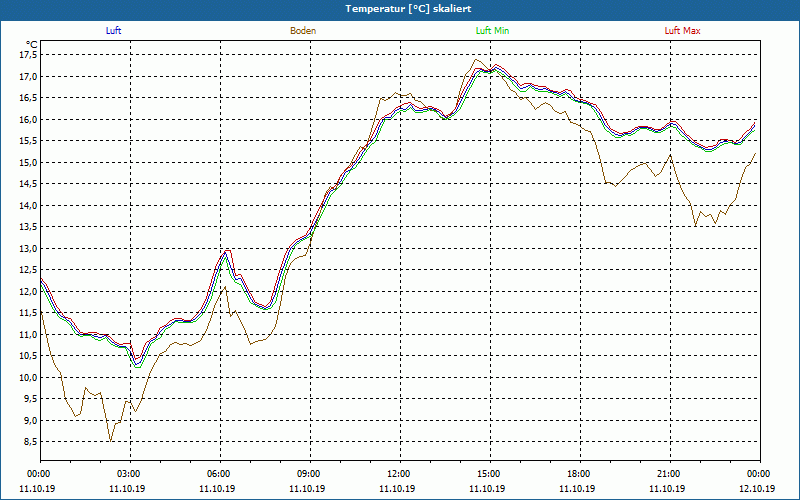Screen dimensions: 800x500
Task: Click the 14,5 y-axis value
Action: [x=29, y=184]
